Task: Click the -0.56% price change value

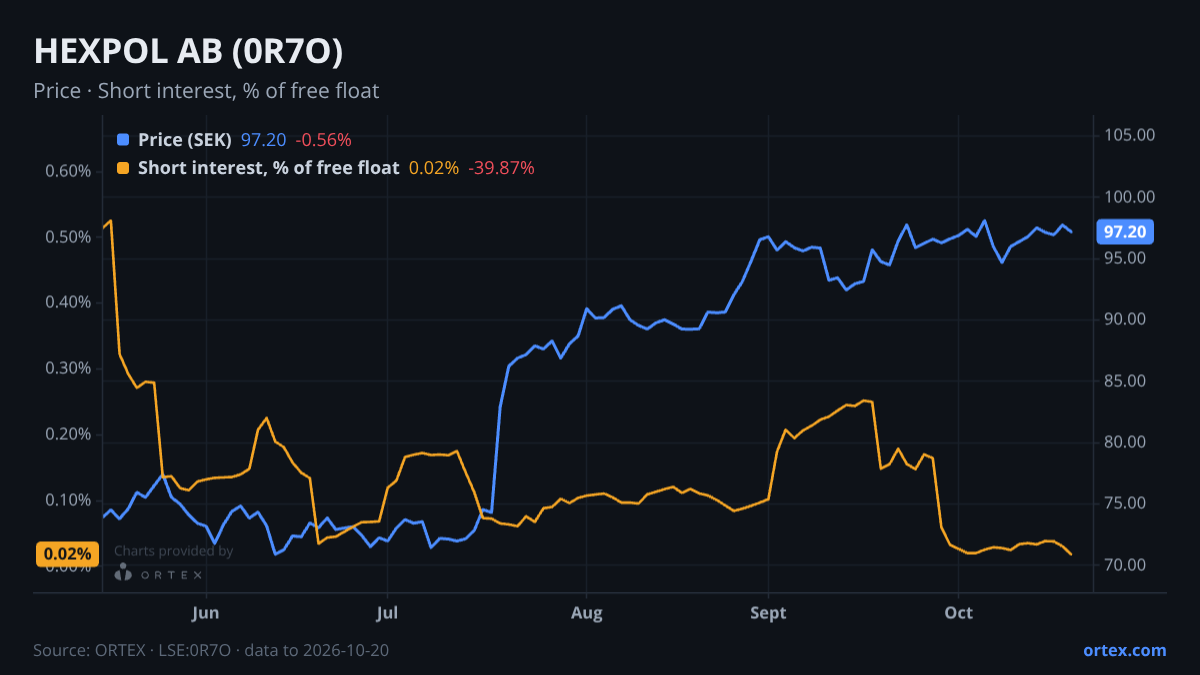Action: pos(323,140)
